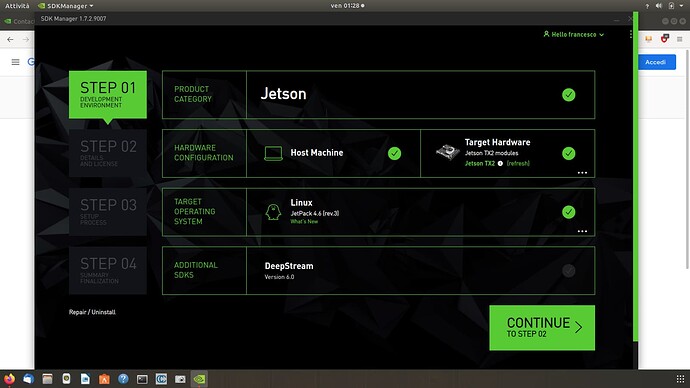Select Step 04 Summary Finalization tab
Image resolution: width=690 pixels, height=388 pixels.
108,270
